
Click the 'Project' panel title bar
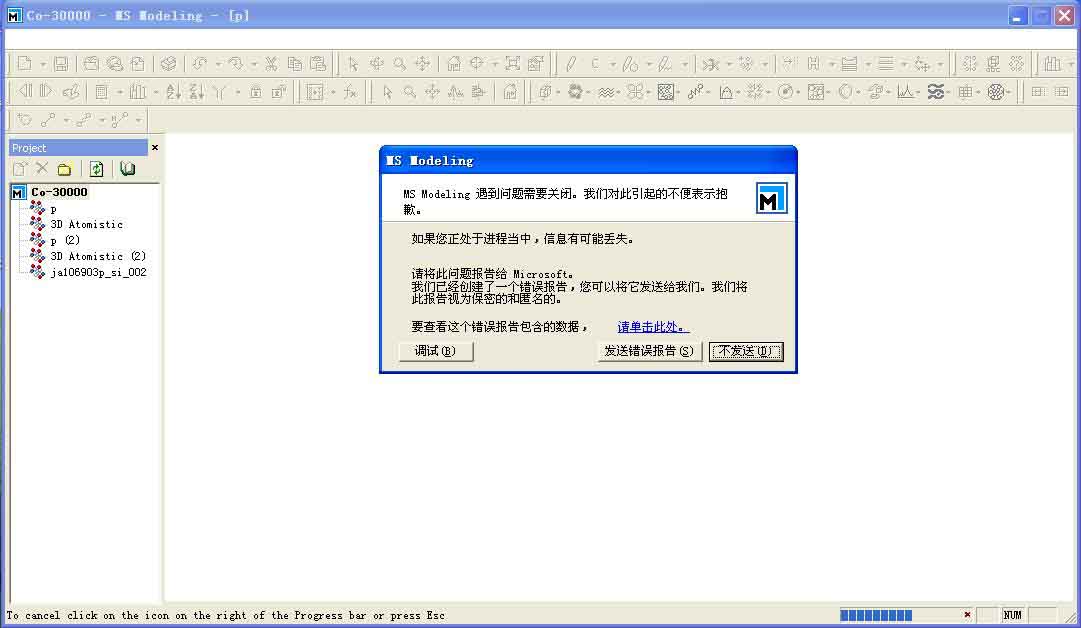[x=78, y=148]
